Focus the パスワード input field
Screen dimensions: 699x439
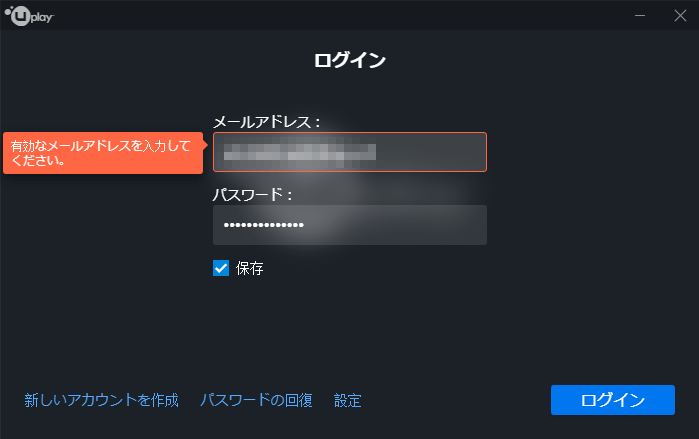(350, 225)
